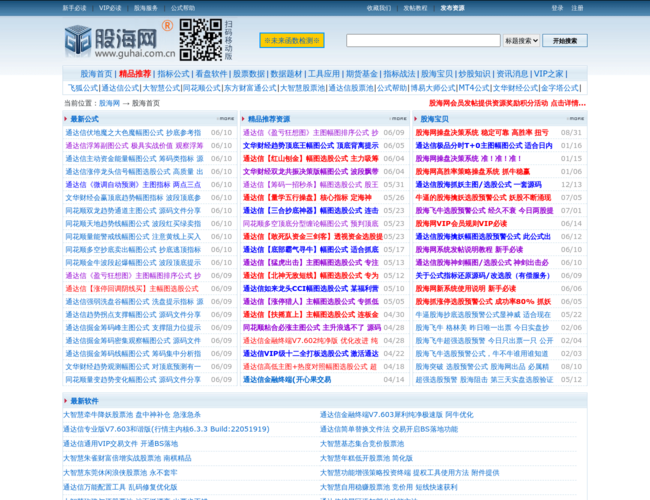650x500 pixels.
Task: Open the 标题搜索 search type dropdown
Action: tap(520, 41)
